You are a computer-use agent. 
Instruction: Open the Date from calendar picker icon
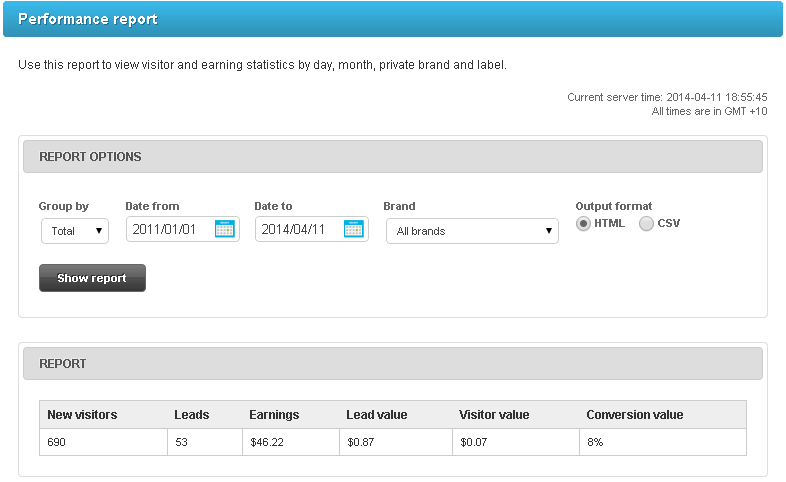pyautogui.click(x=225, y=228)
